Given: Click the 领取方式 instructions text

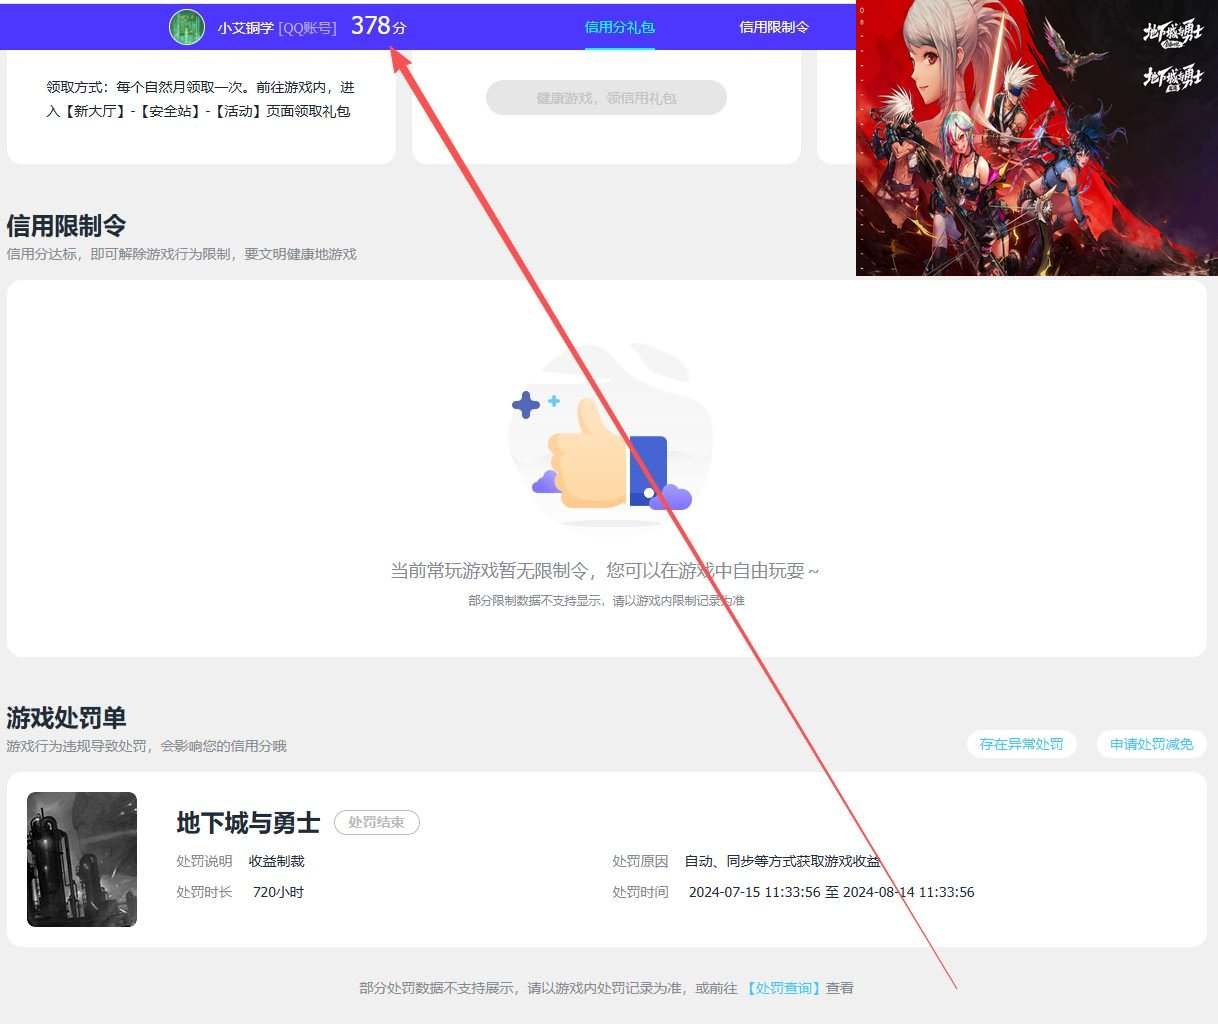Looking at the screenshot, I should (x=200, y=99).
